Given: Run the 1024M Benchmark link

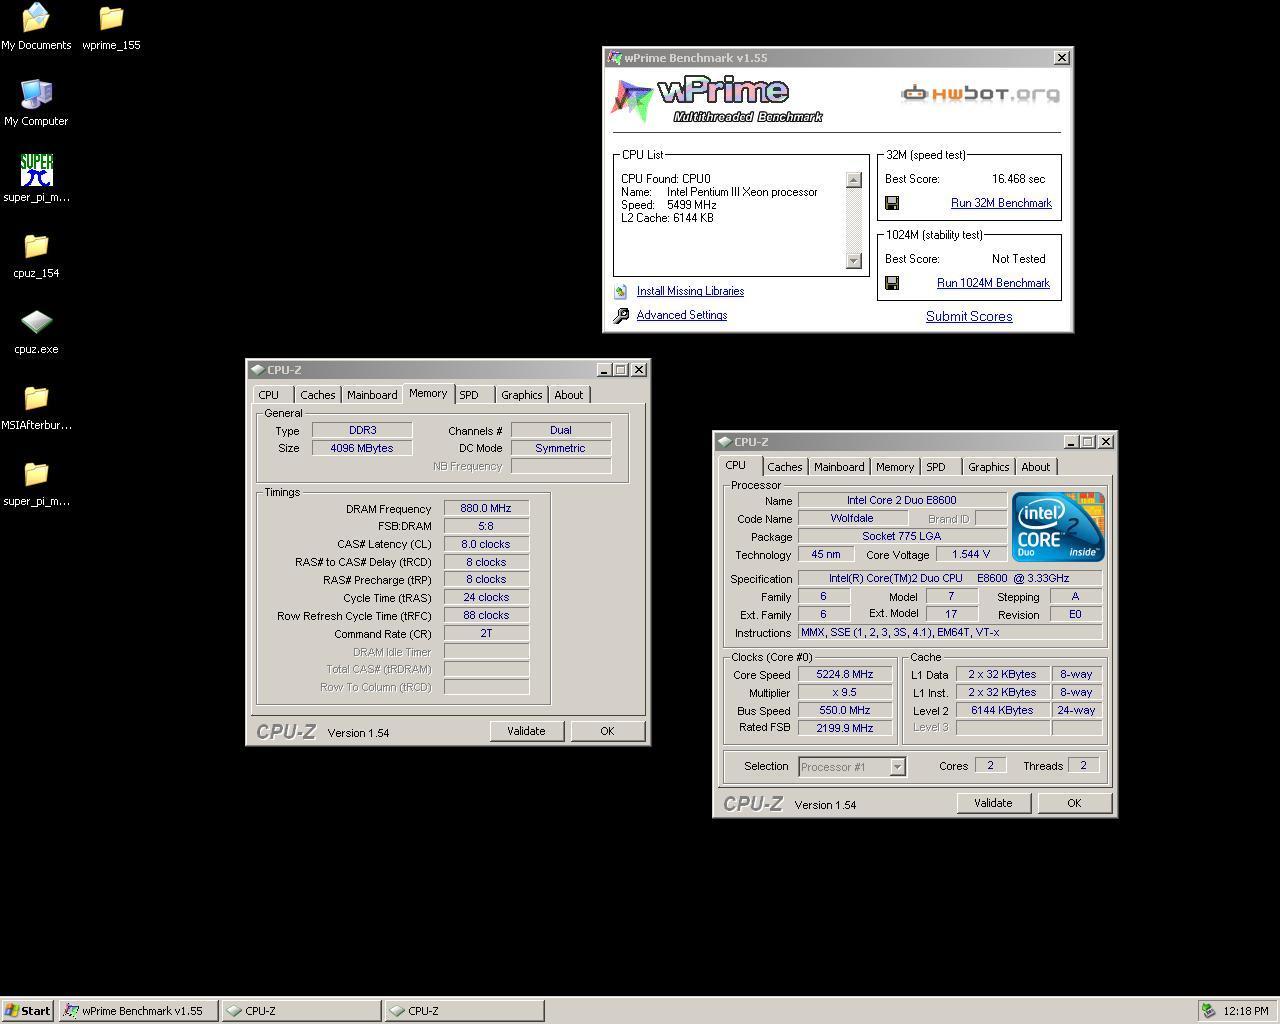Looking at the screenshot, I should click(993, 283).
